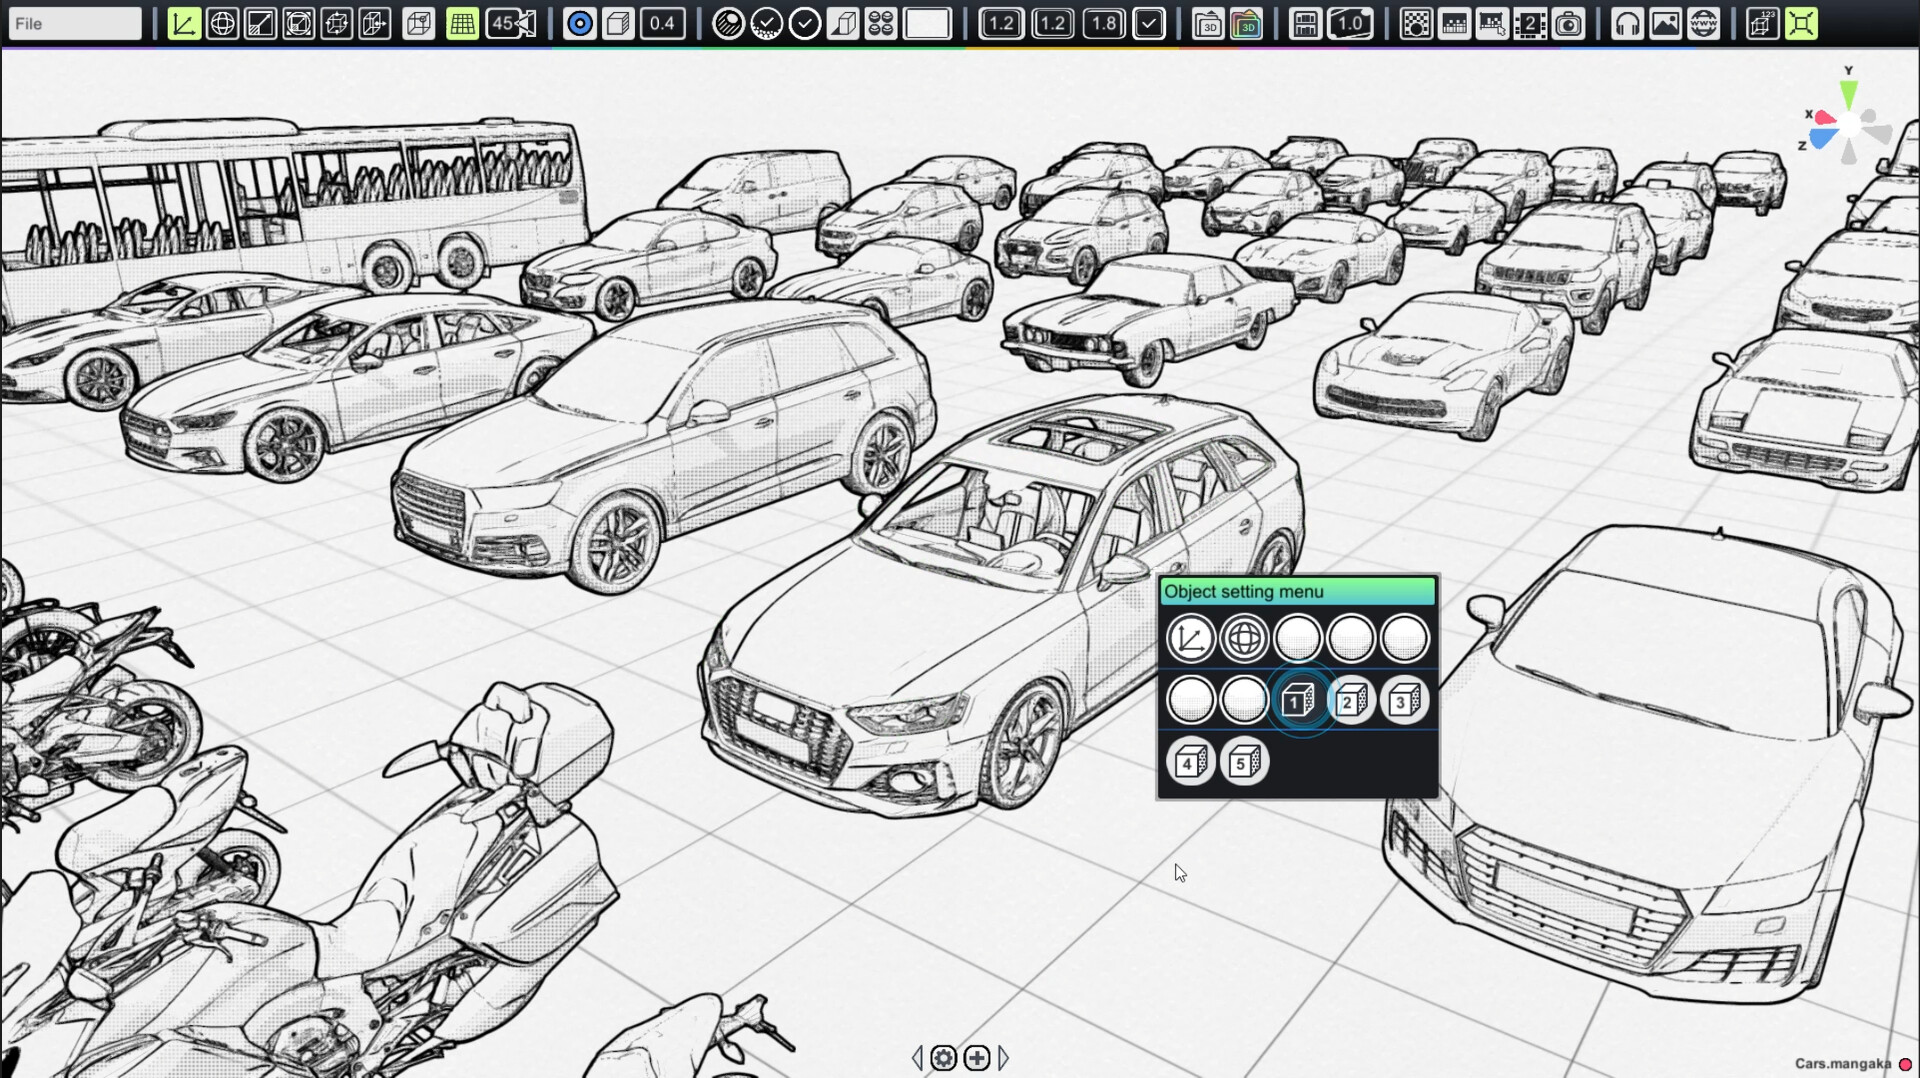Select cube preset 5 in Object setting menu
1920x1078 pixels.
1244,762
